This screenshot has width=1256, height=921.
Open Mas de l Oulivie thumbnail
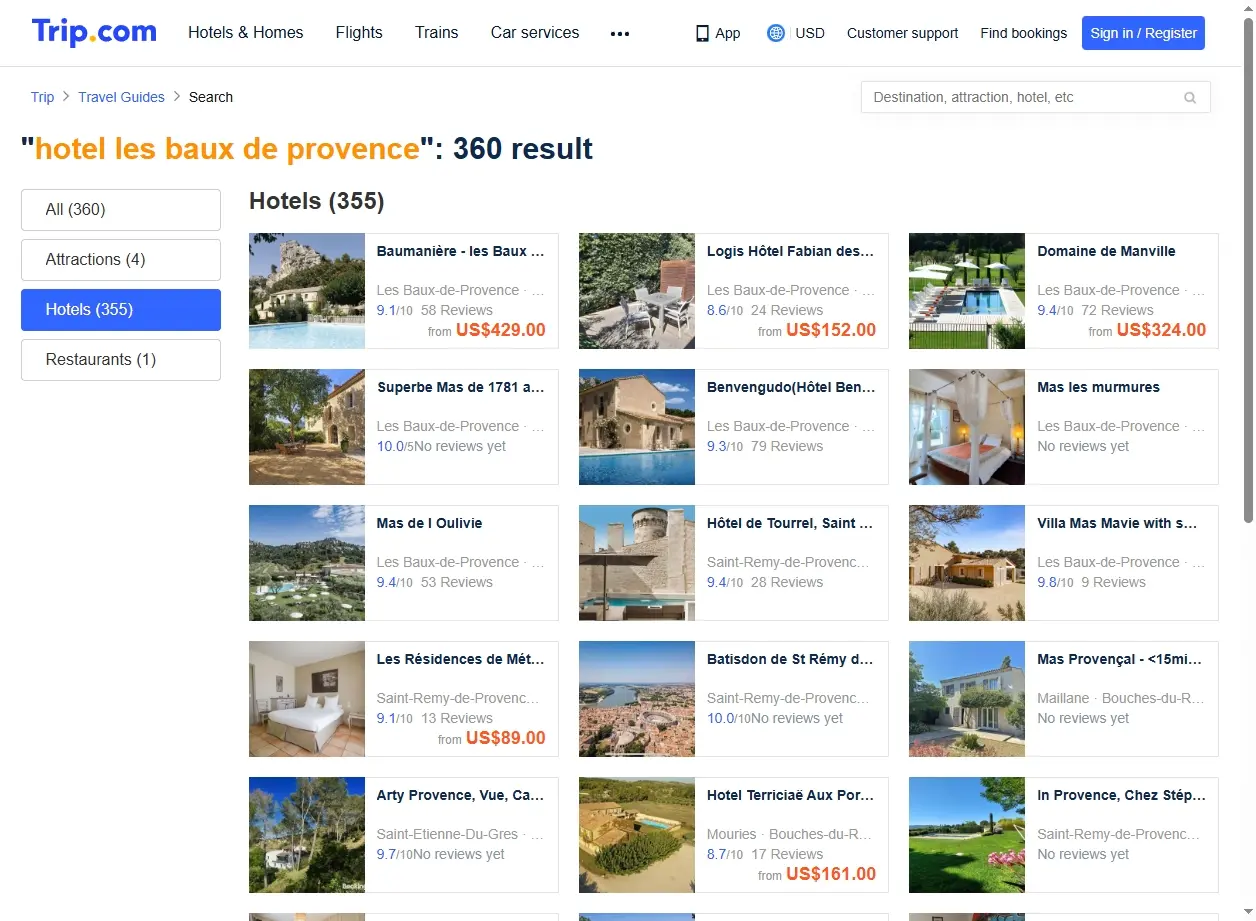click(x=307, y=563)
